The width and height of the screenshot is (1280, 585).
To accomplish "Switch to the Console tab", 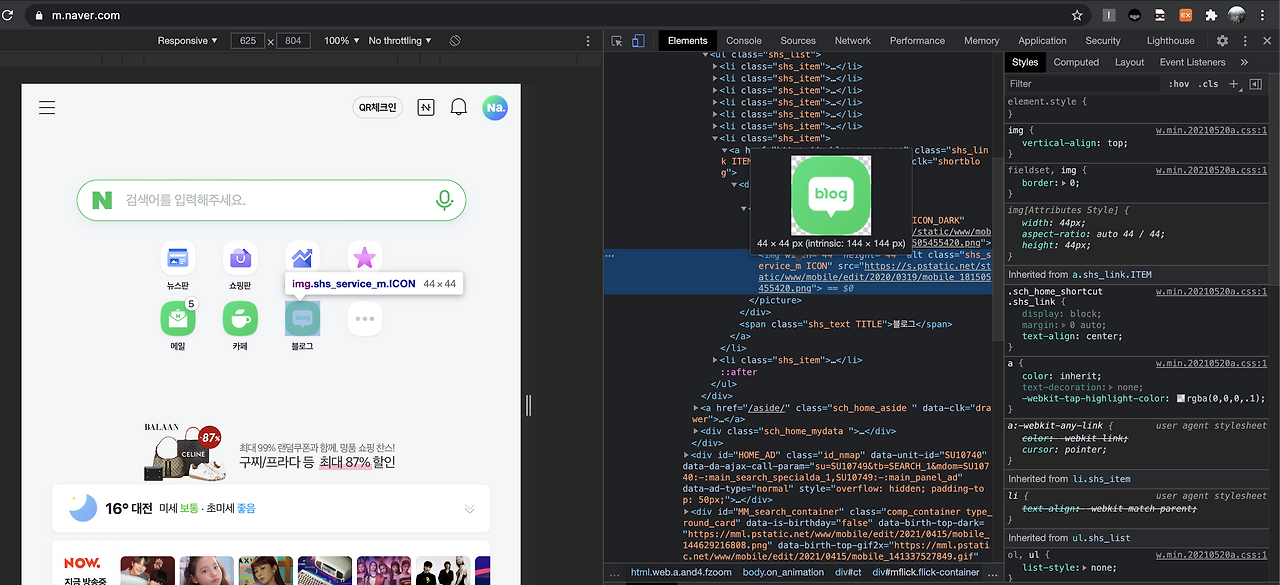I will click(x=743, y=41).
